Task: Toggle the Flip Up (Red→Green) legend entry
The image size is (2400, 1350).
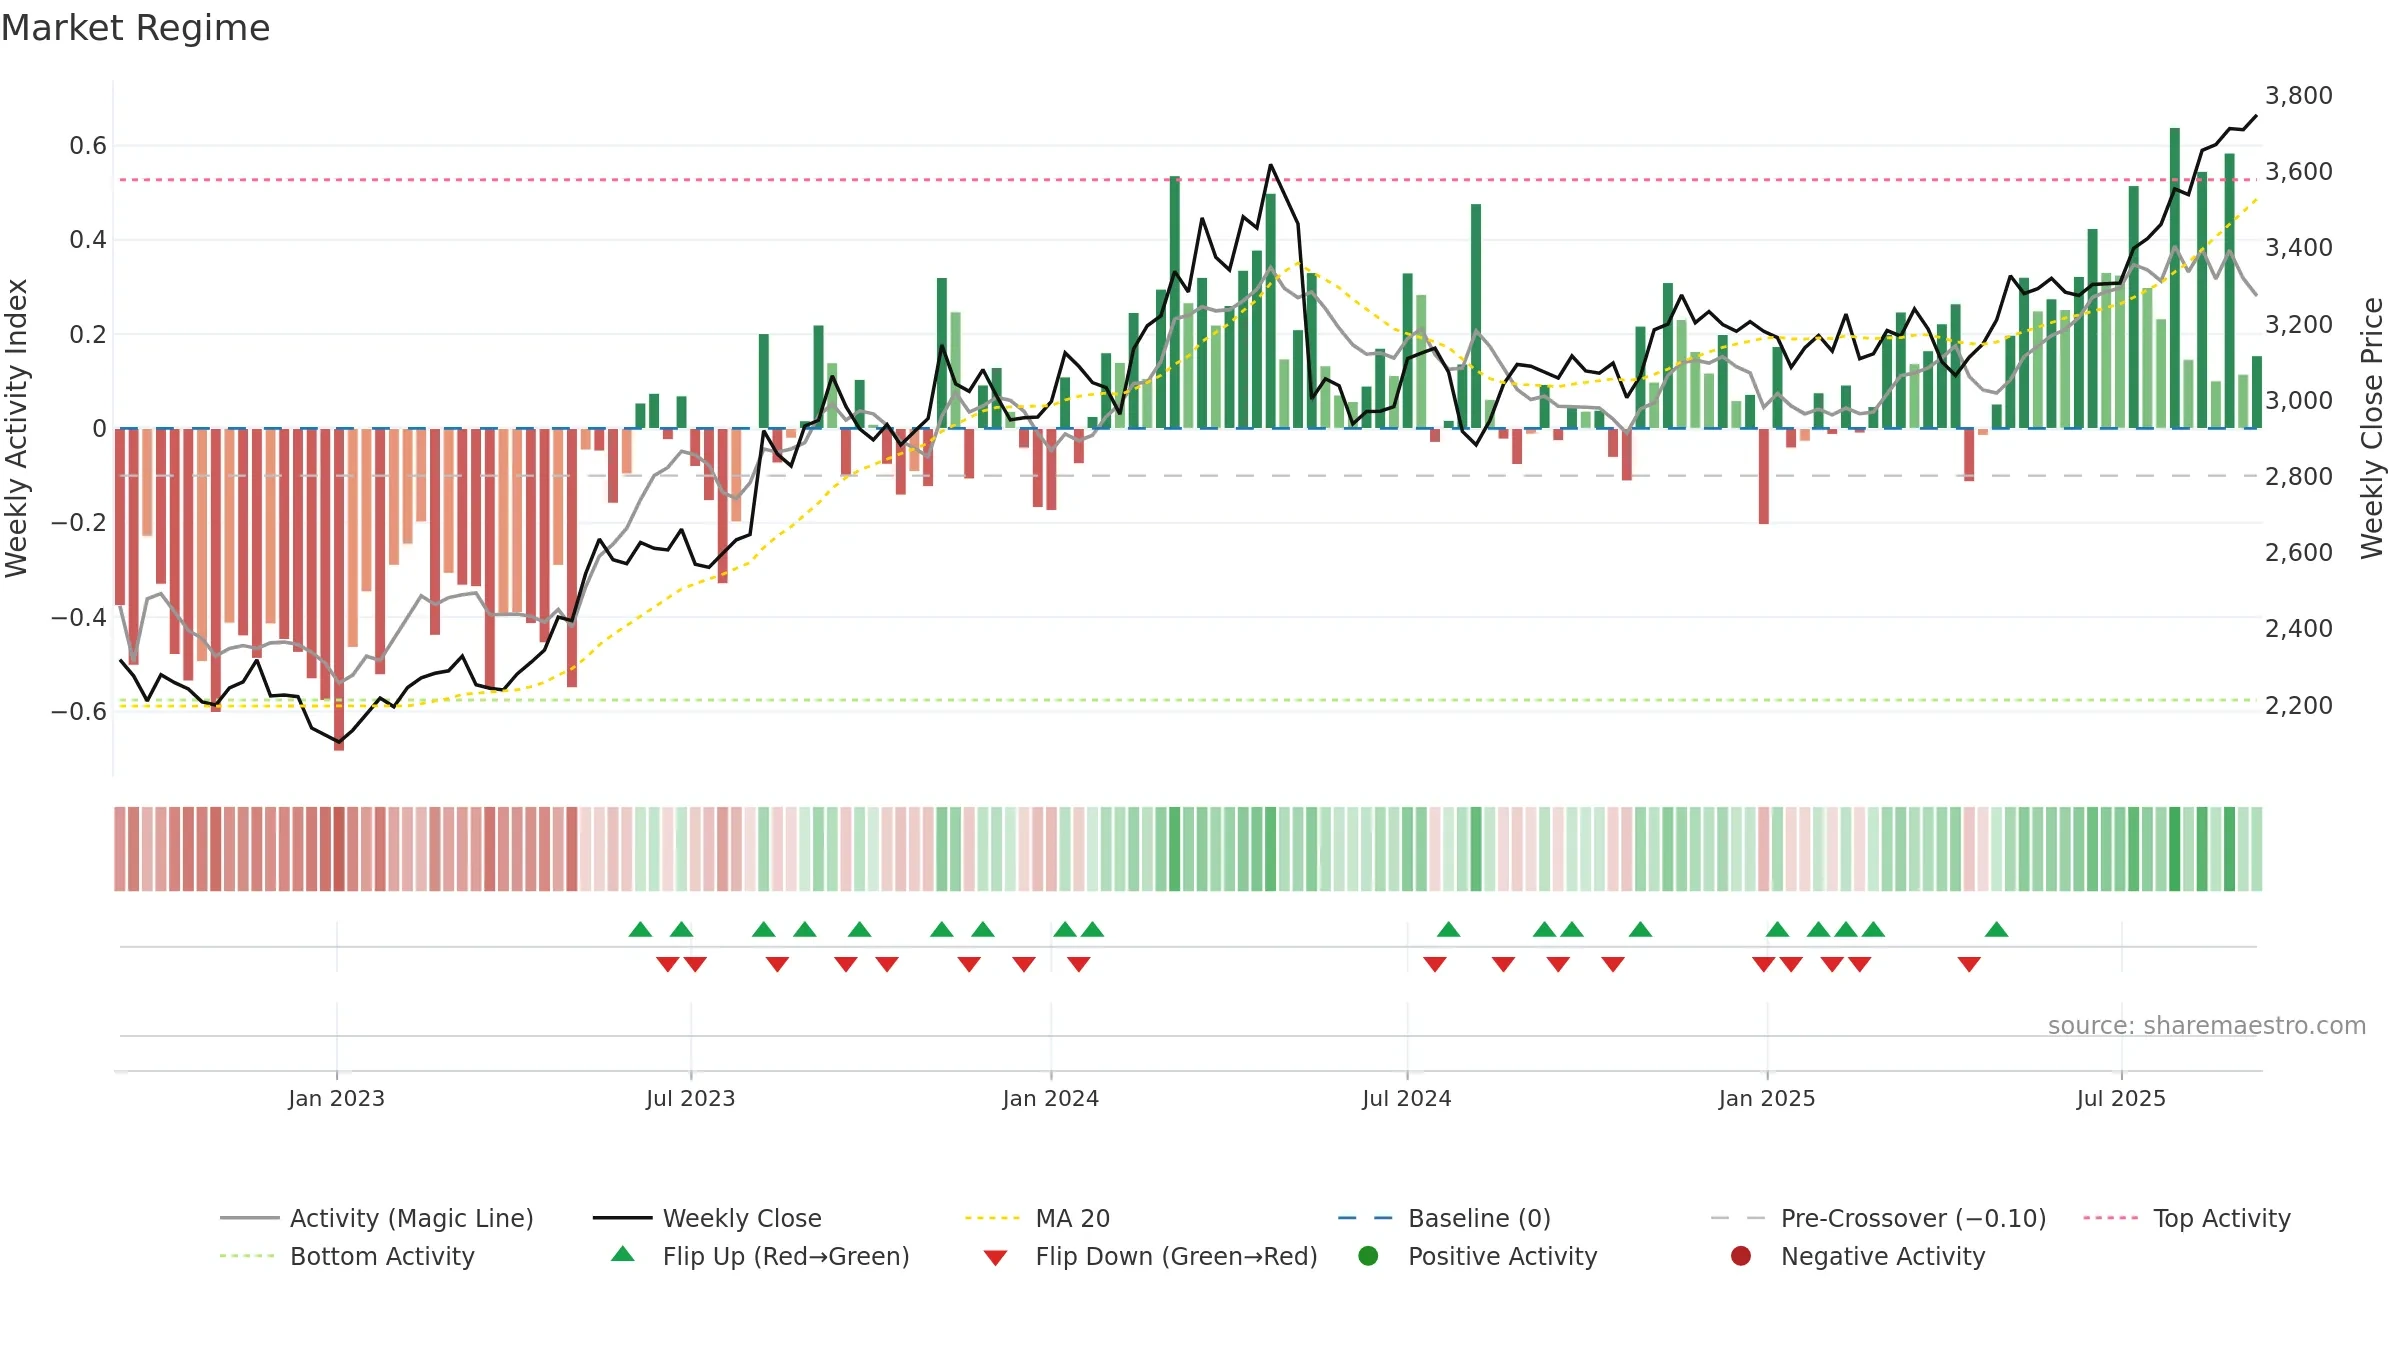Action: tap(760, 1256)
